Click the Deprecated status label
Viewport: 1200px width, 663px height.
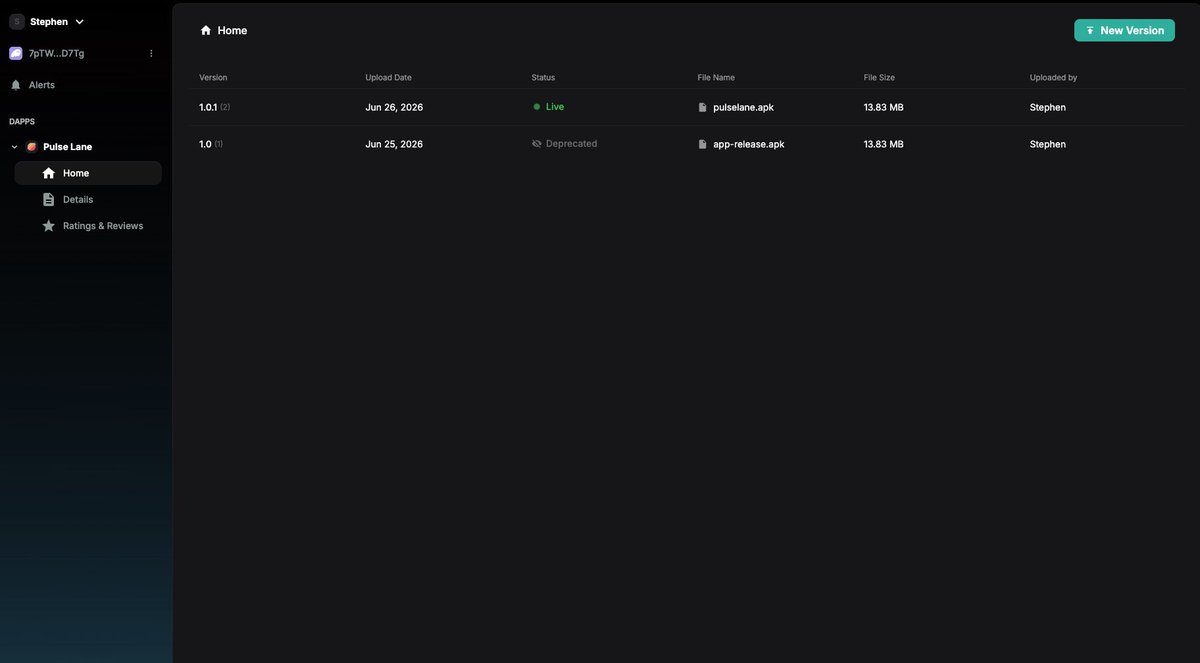click(x=571, y=144)
